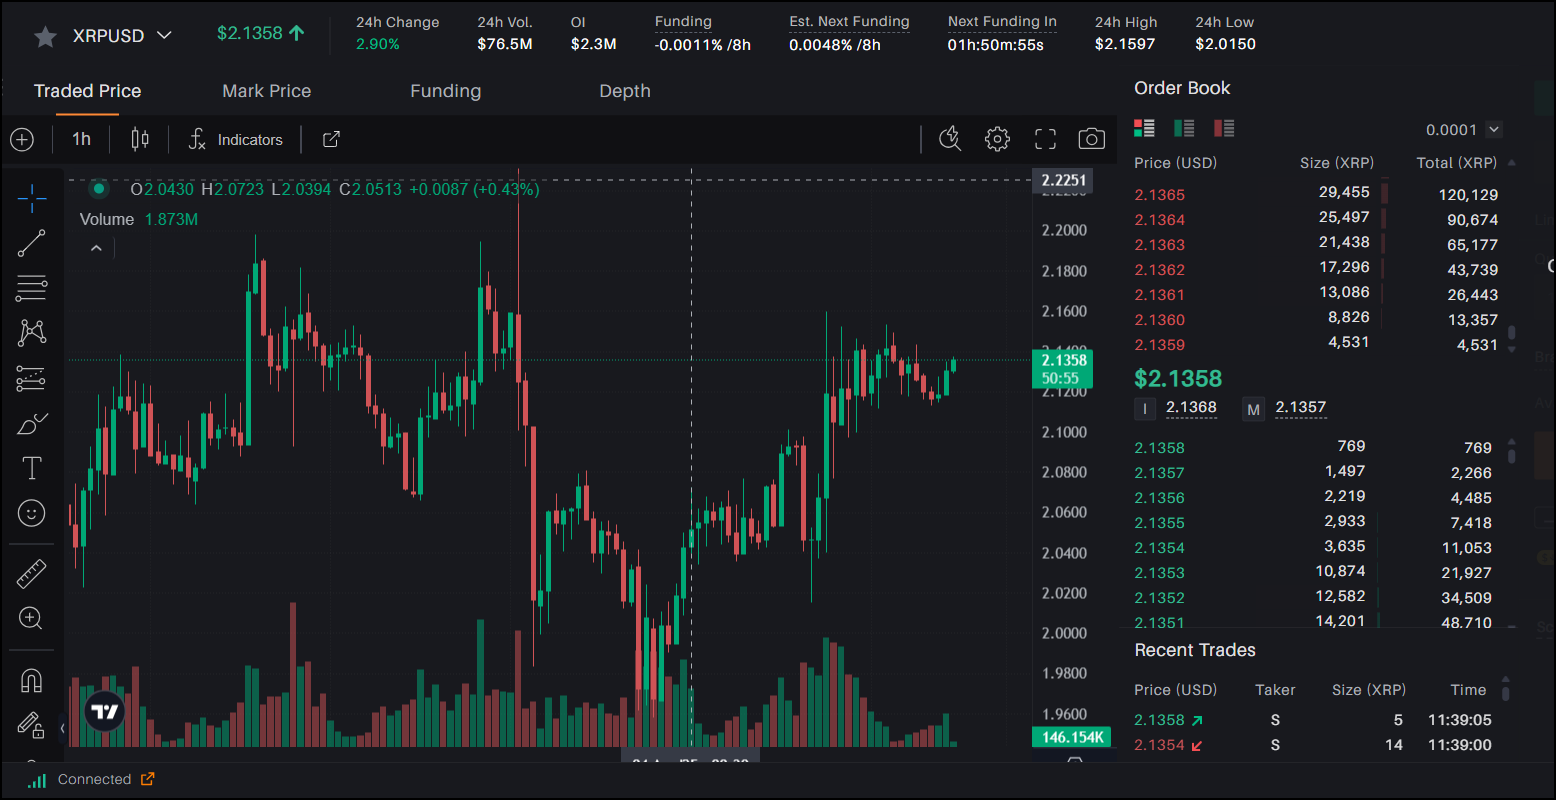Click the 1h timeframe interval
Image resolution: width=1556 pixels, height=800 pixels.
point(81,139)
